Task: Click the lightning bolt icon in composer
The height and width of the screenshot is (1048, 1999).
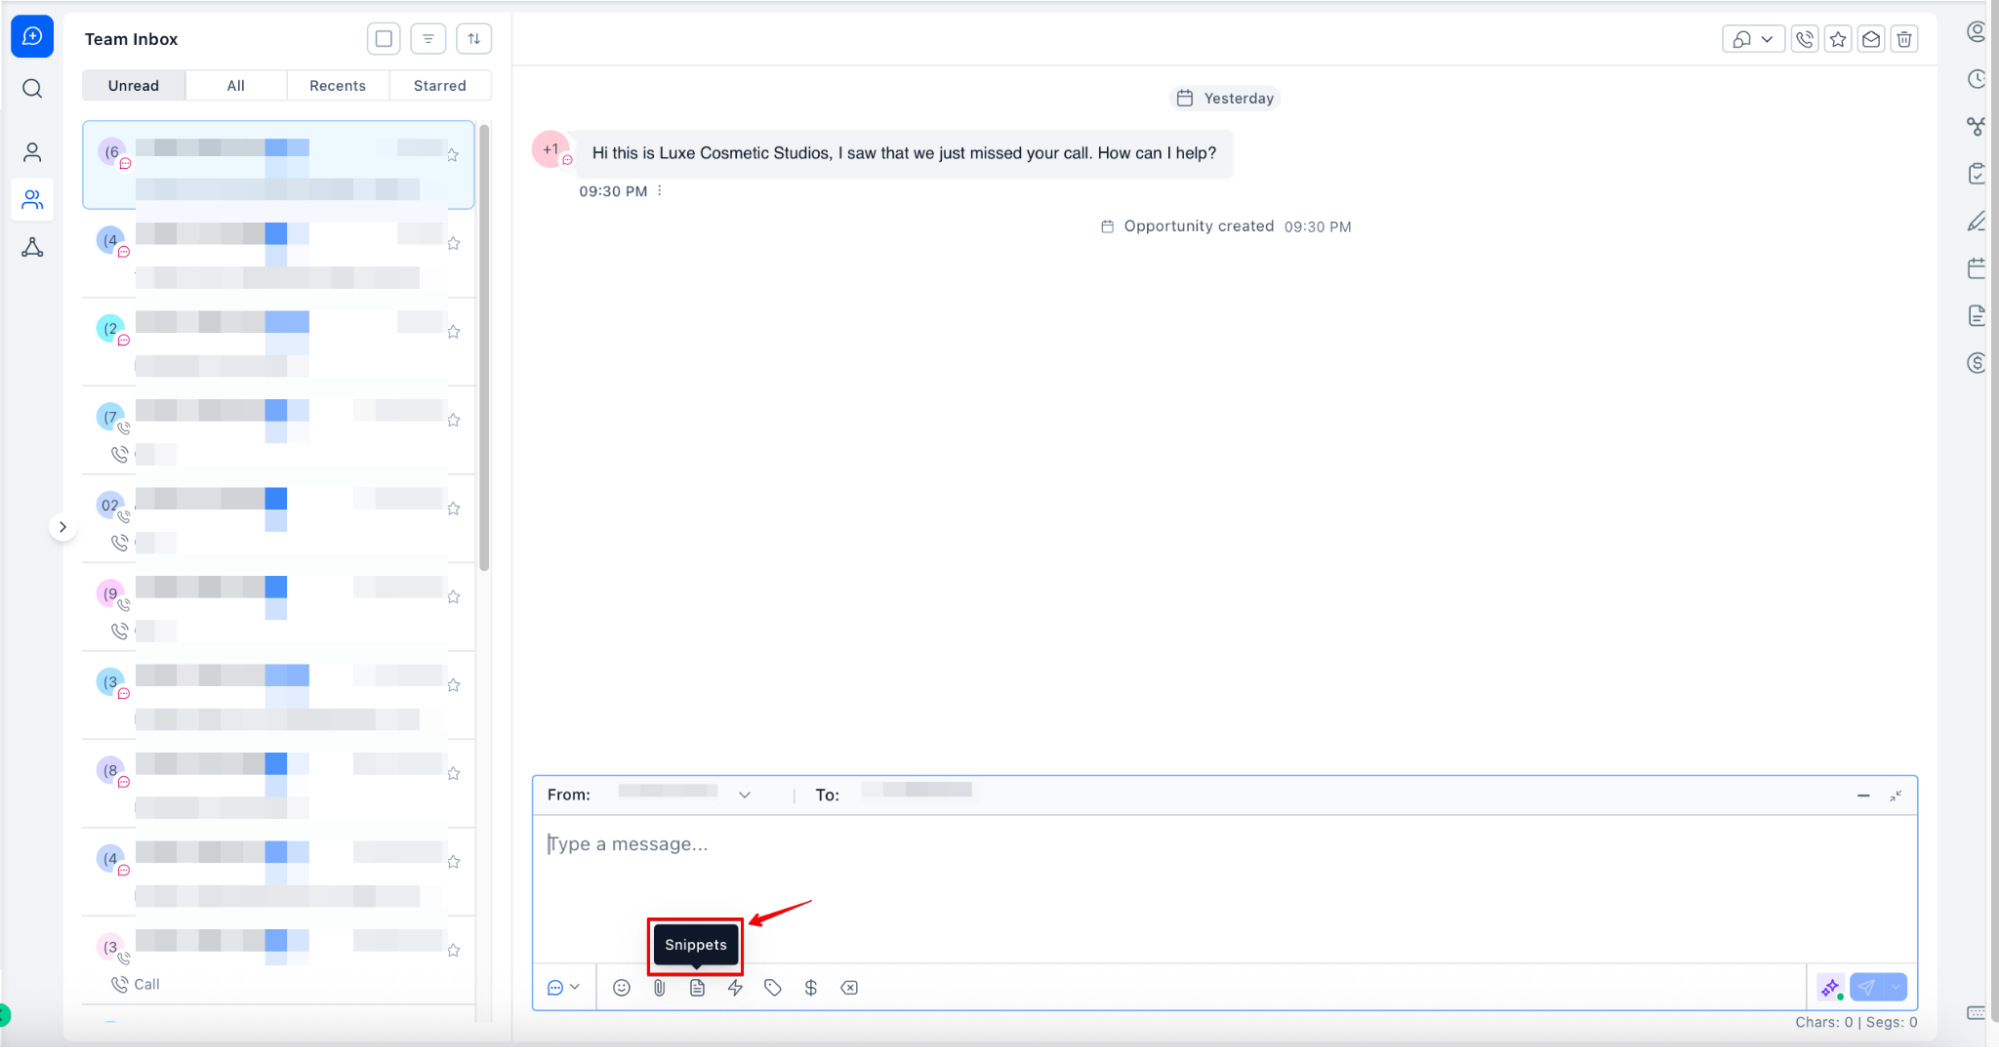Action: click(735, 988)
